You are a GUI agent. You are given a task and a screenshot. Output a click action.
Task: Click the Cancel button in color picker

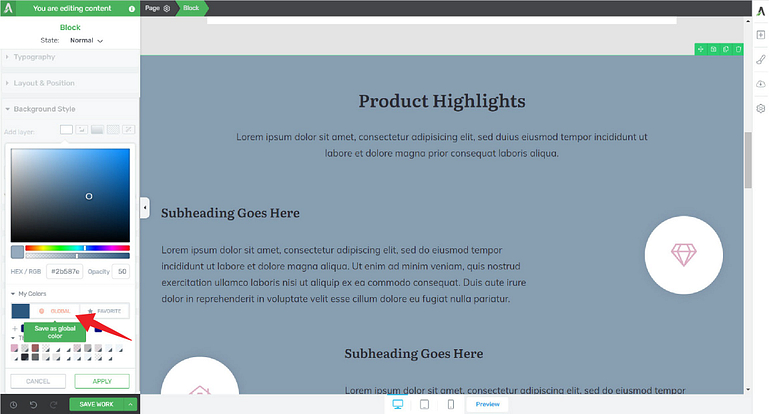(x=38, y=381)
